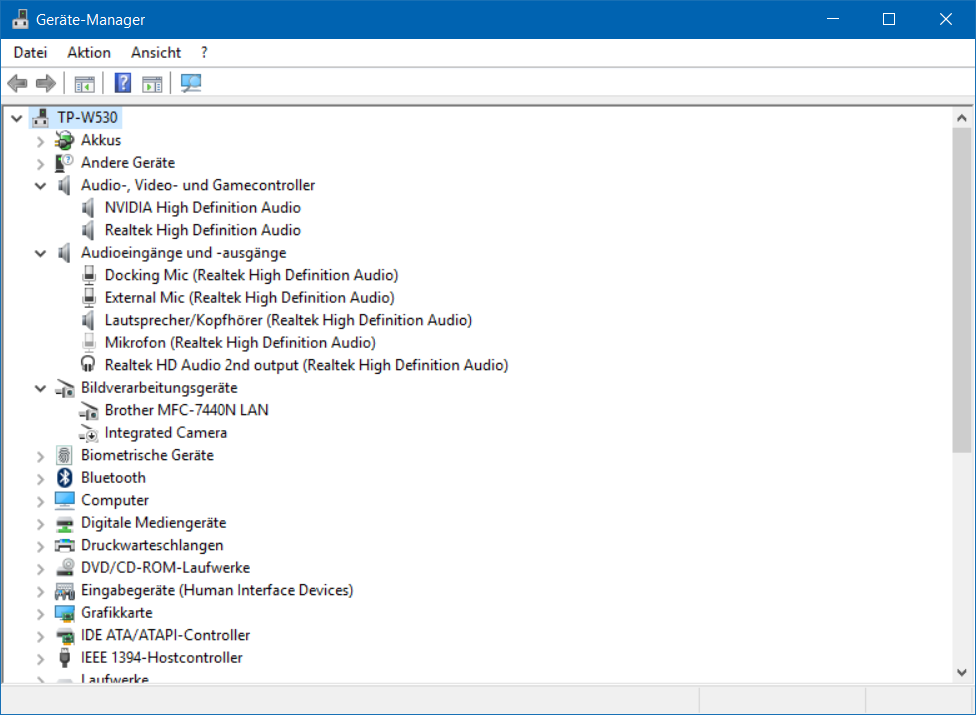Select NVIDIA High Definition Audio device

(x=202, y=207)
